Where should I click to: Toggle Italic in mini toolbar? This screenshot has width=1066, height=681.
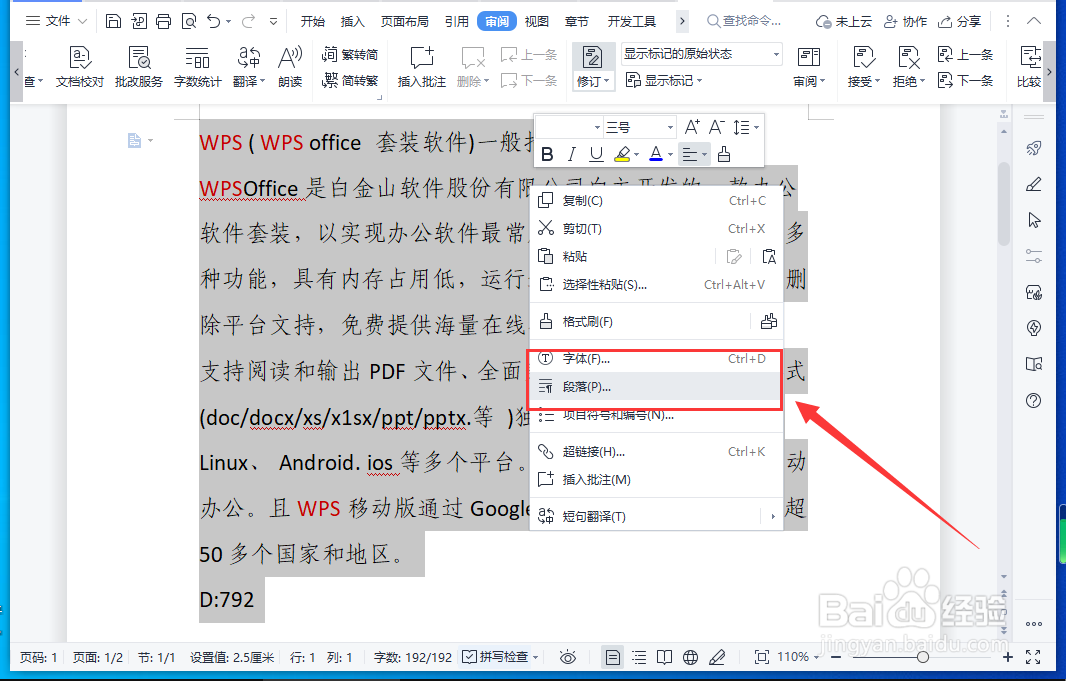(571, 155)
